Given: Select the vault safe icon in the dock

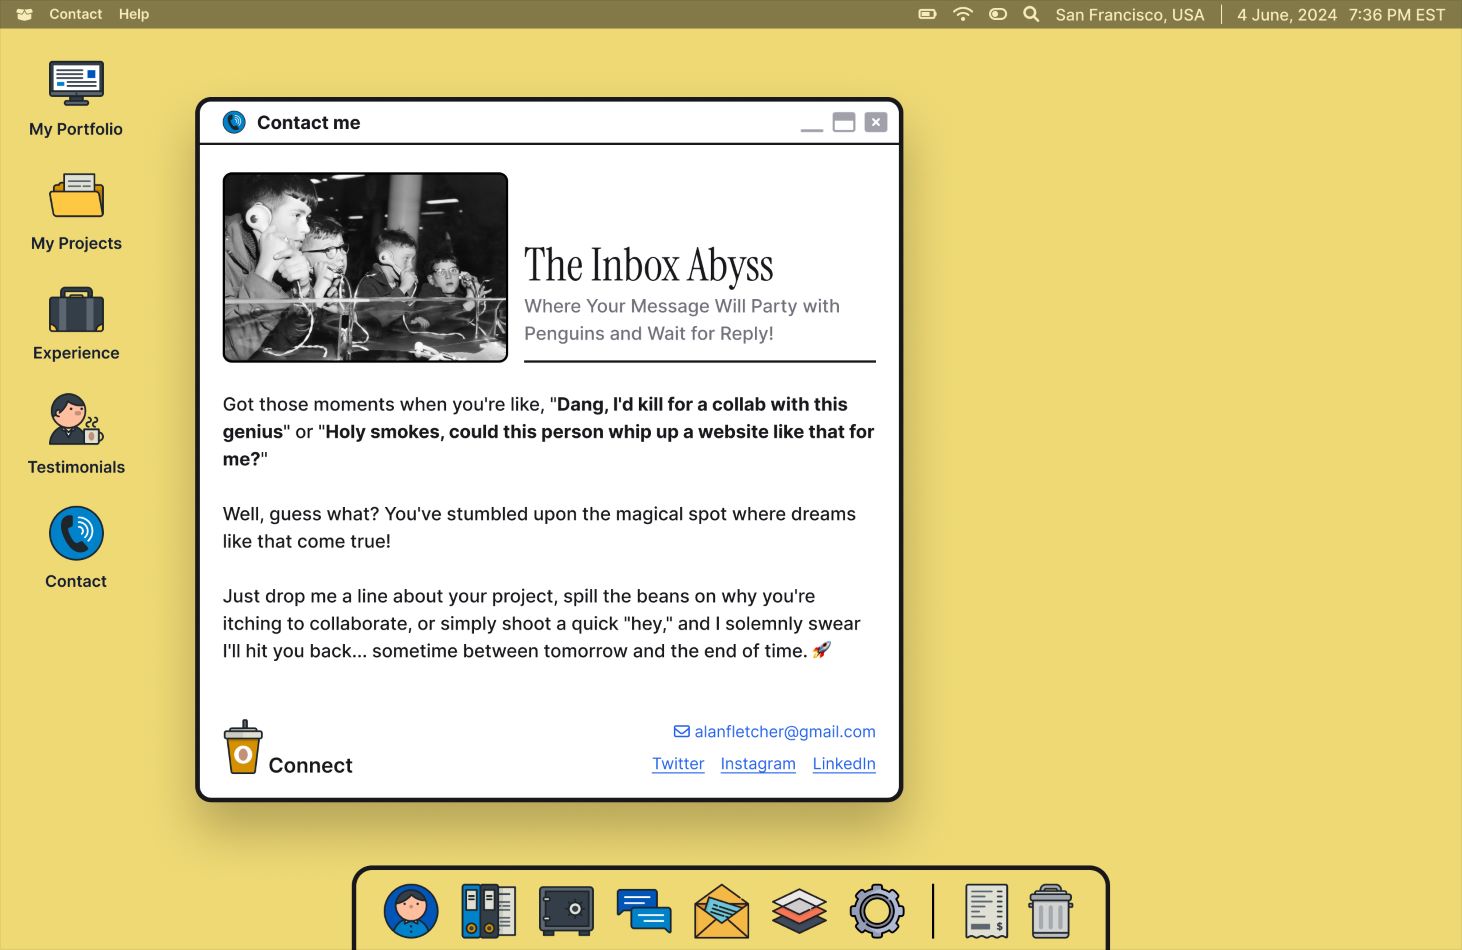Looking at the screenshot, I should click(x=566, y=911).
